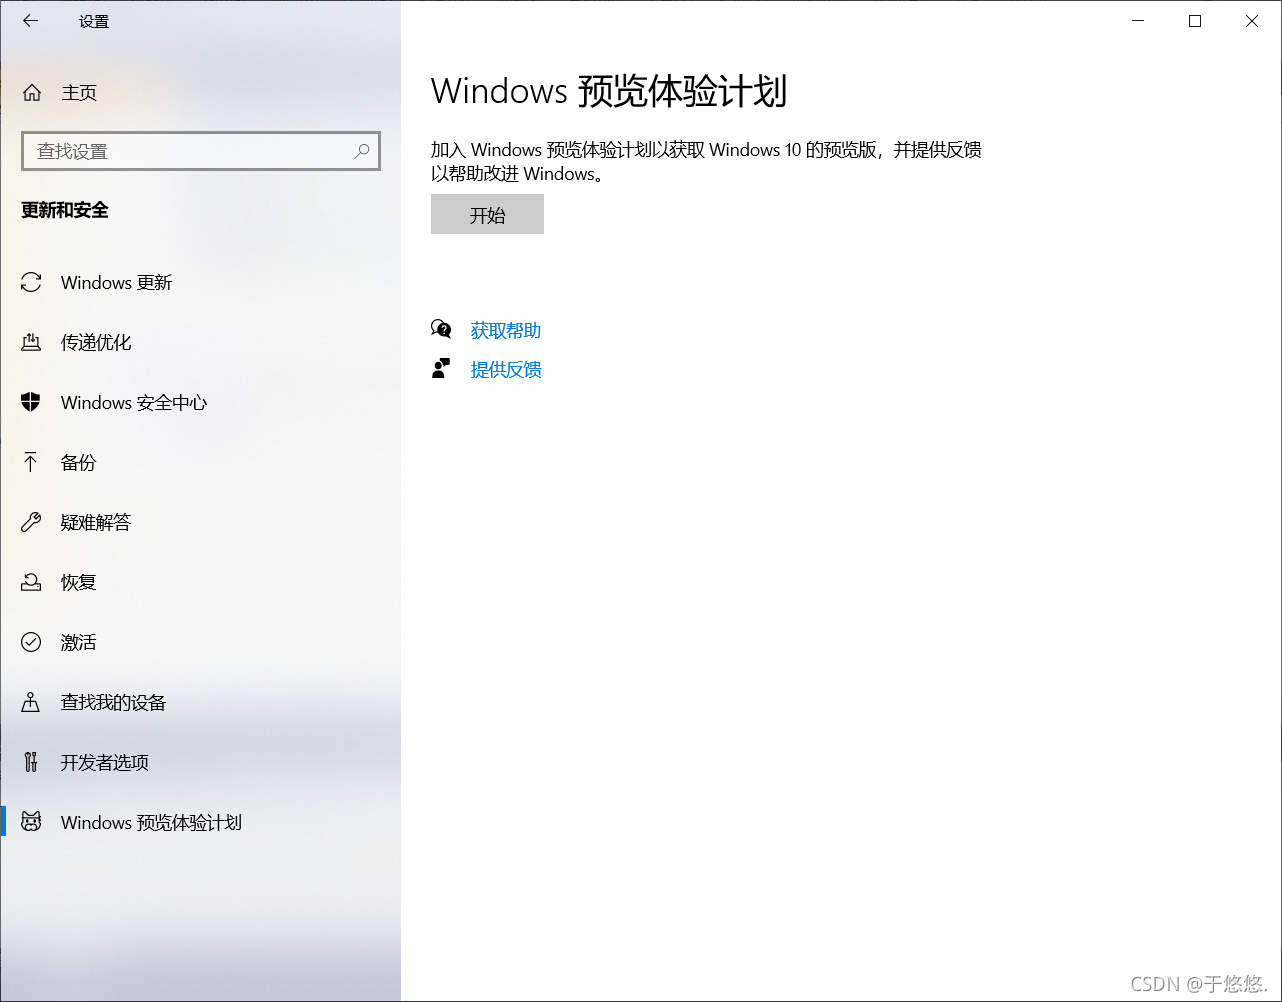
Task: Open the Windows 更新 page
Action: pyautogui.click(x=200, y=283)
